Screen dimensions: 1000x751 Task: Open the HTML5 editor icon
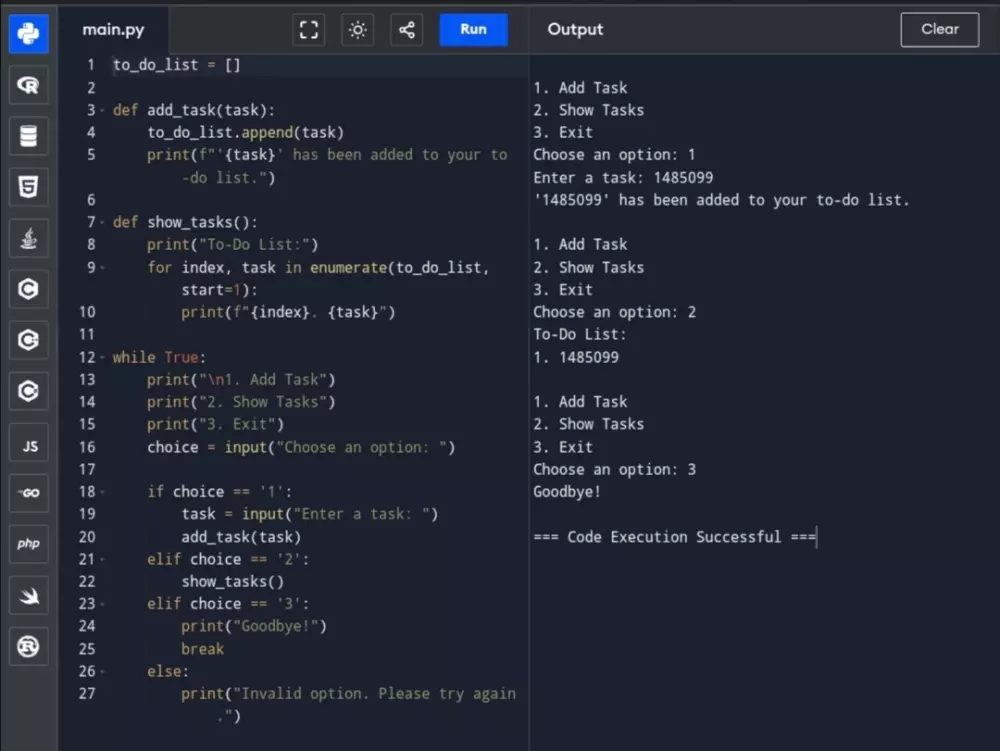click(x=29, y=187)
